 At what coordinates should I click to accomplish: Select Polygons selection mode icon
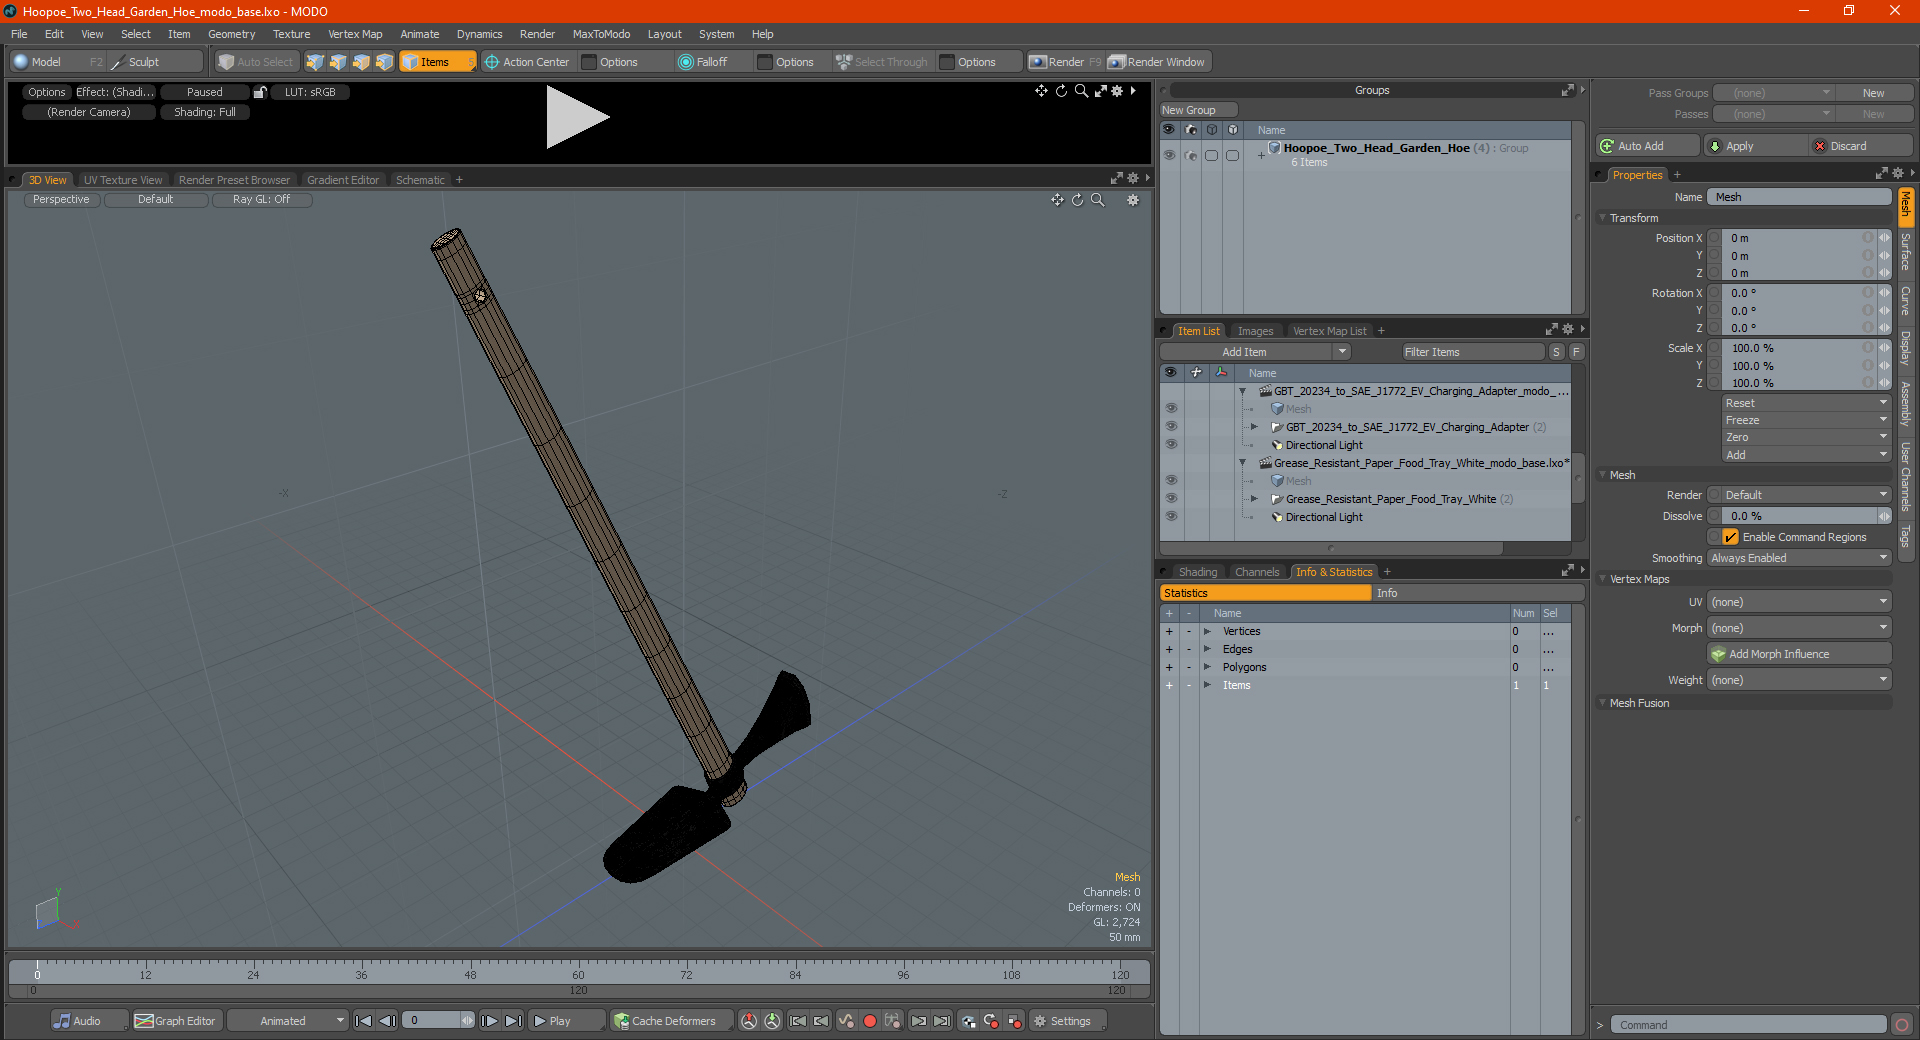point(361,62)
